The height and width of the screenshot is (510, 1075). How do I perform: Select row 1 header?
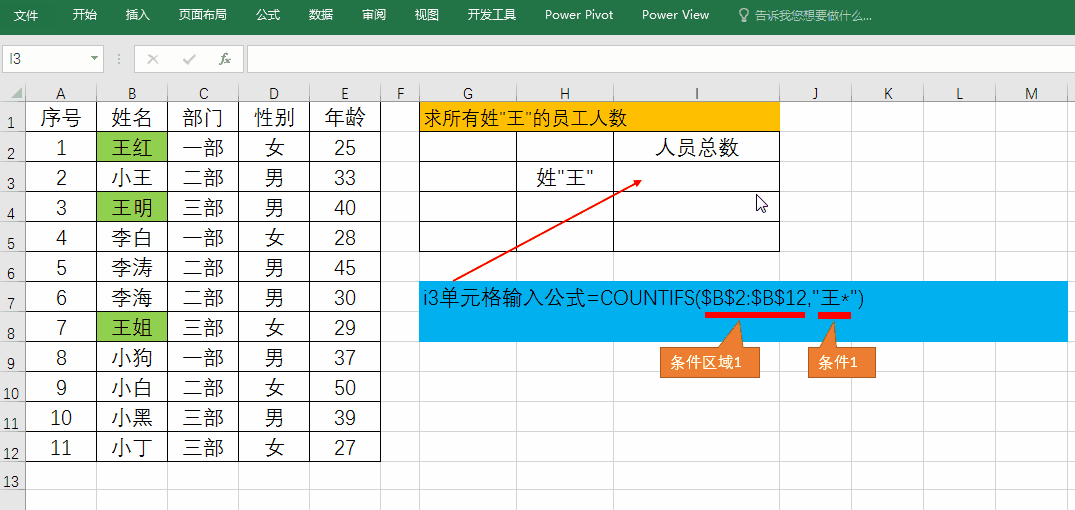12,118
